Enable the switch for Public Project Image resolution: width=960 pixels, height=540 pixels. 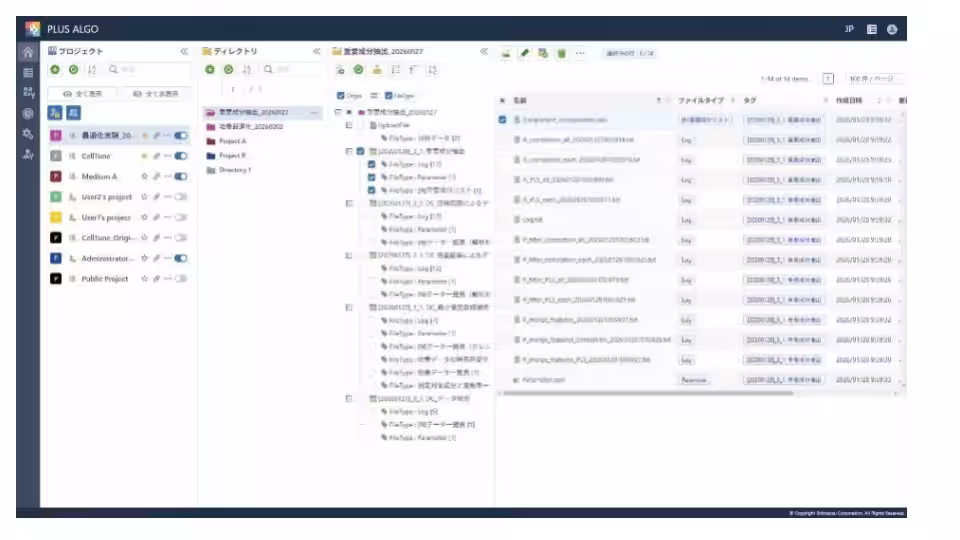tap(181, 279)
